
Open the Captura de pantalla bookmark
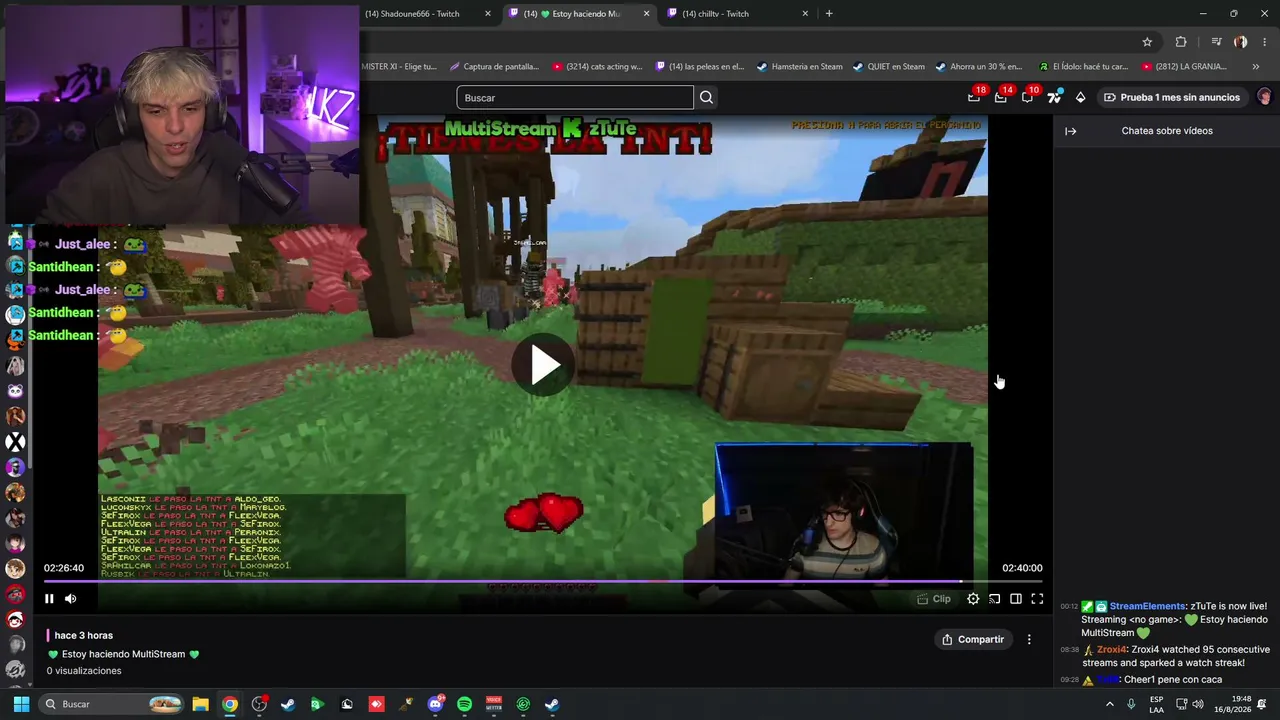point(494,67)
